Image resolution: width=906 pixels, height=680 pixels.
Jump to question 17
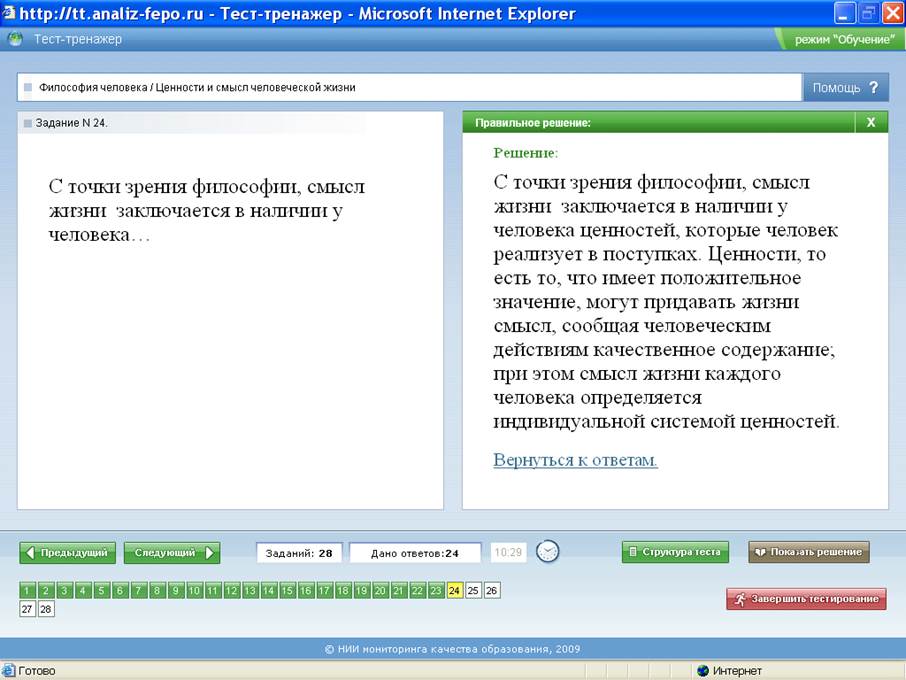[324, 590]
